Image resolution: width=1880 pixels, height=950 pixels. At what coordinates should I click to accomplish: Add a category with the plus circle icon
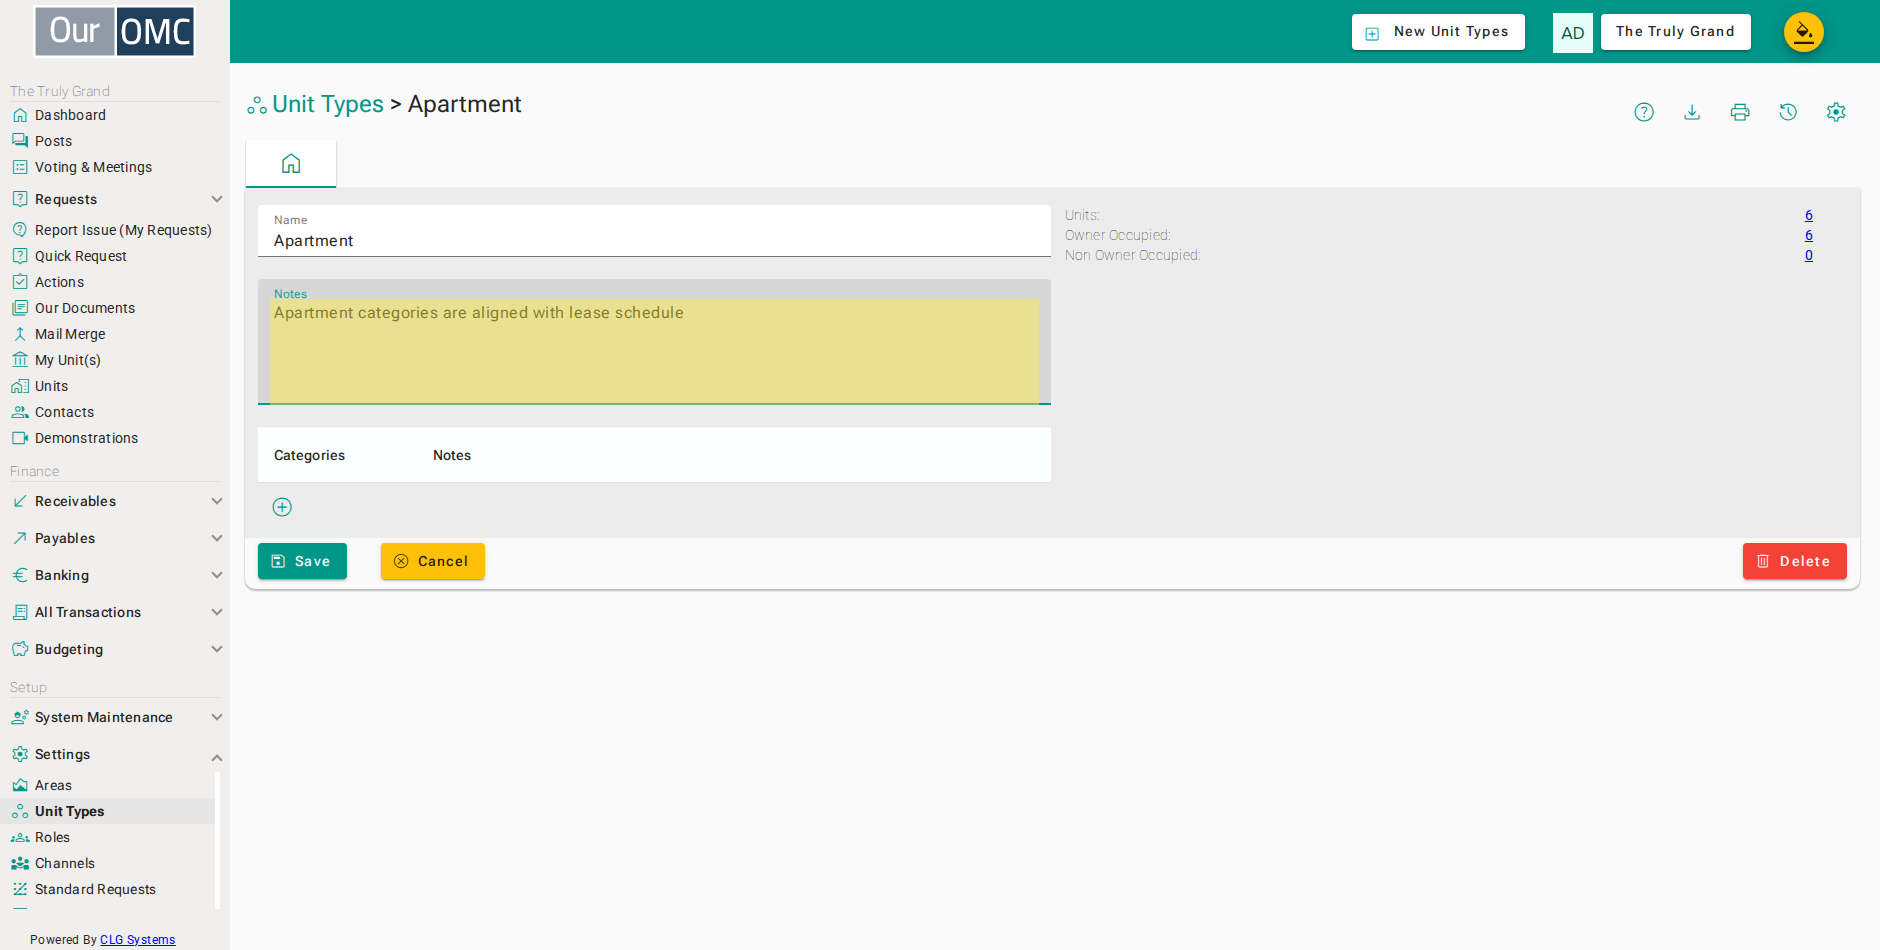(283, 507)
